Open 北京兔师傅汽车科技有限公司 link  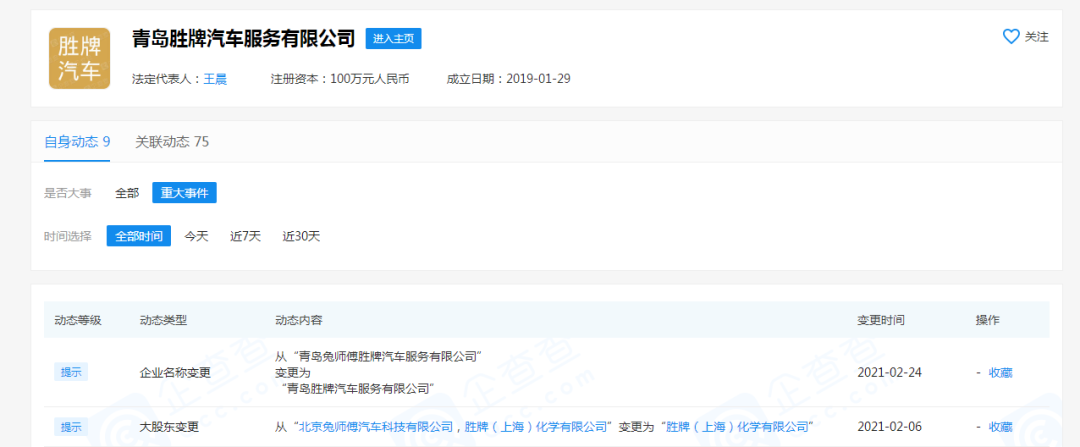375,426
